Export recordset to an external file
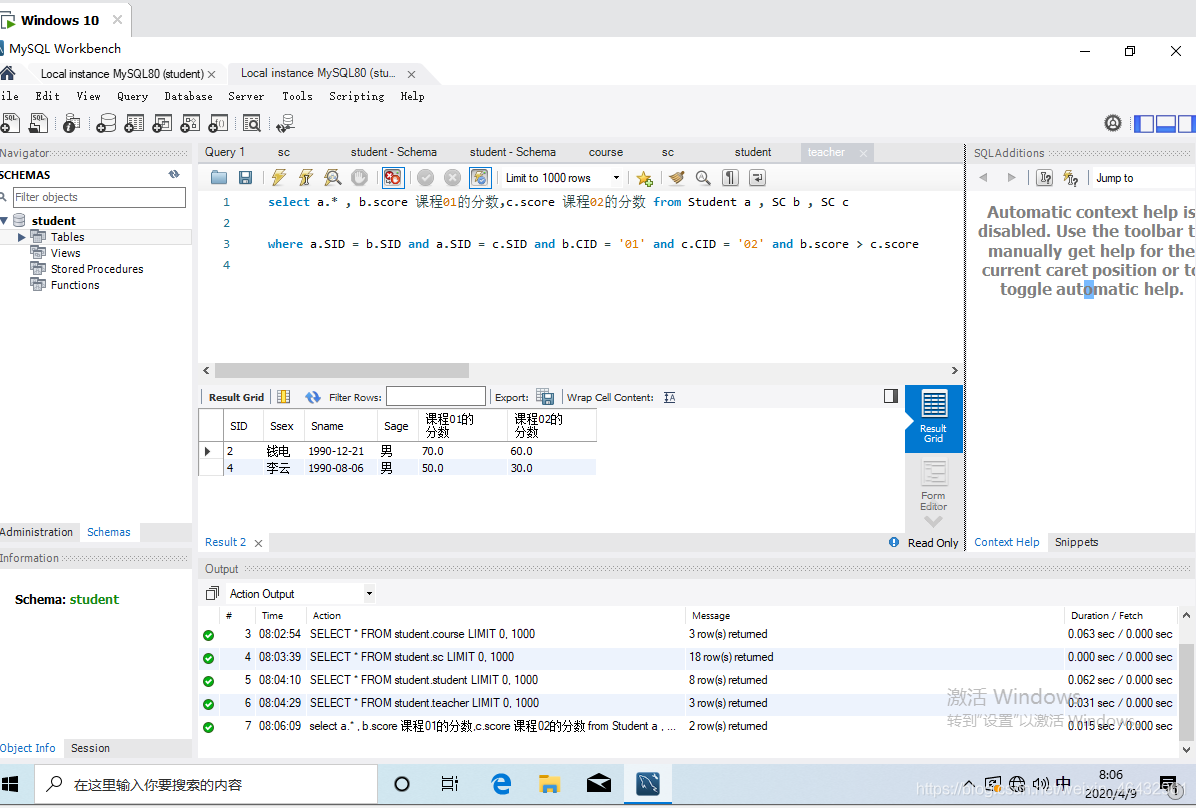Screen dimensions: 1196x808 pos(545,397)
